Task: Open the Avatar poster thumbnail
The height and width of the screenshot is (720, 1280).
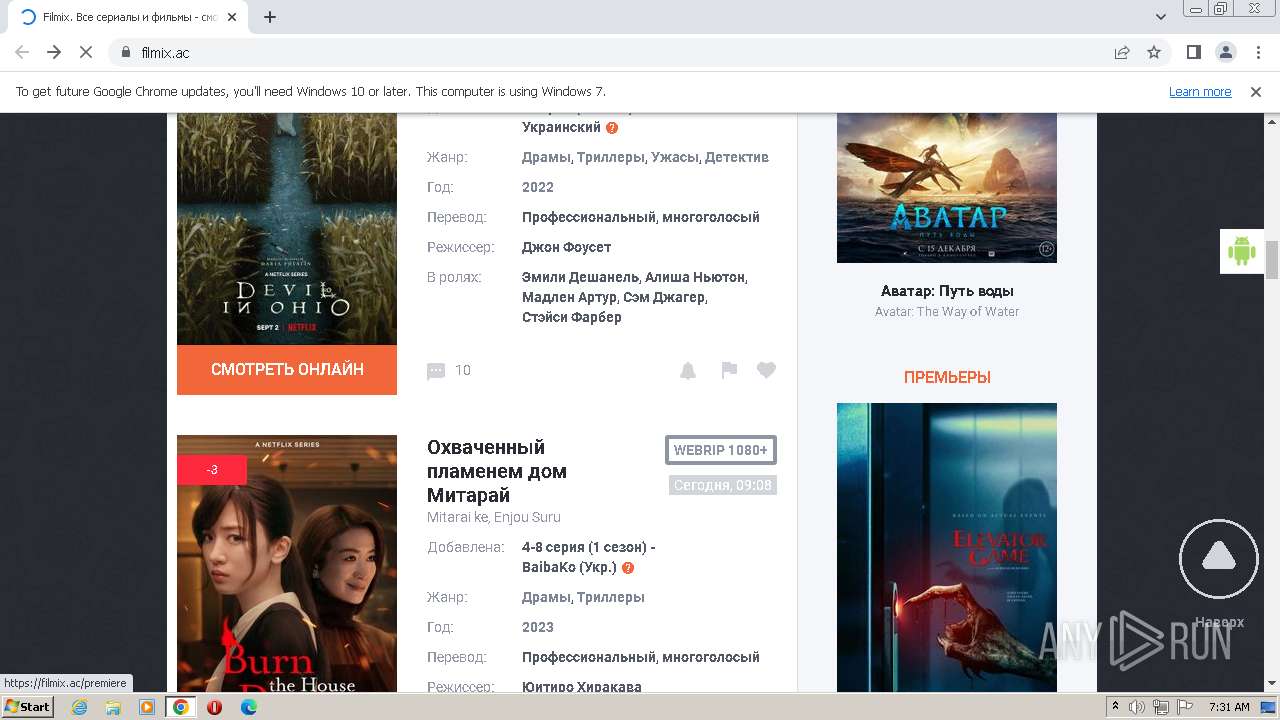Action: tap(947, 188)
